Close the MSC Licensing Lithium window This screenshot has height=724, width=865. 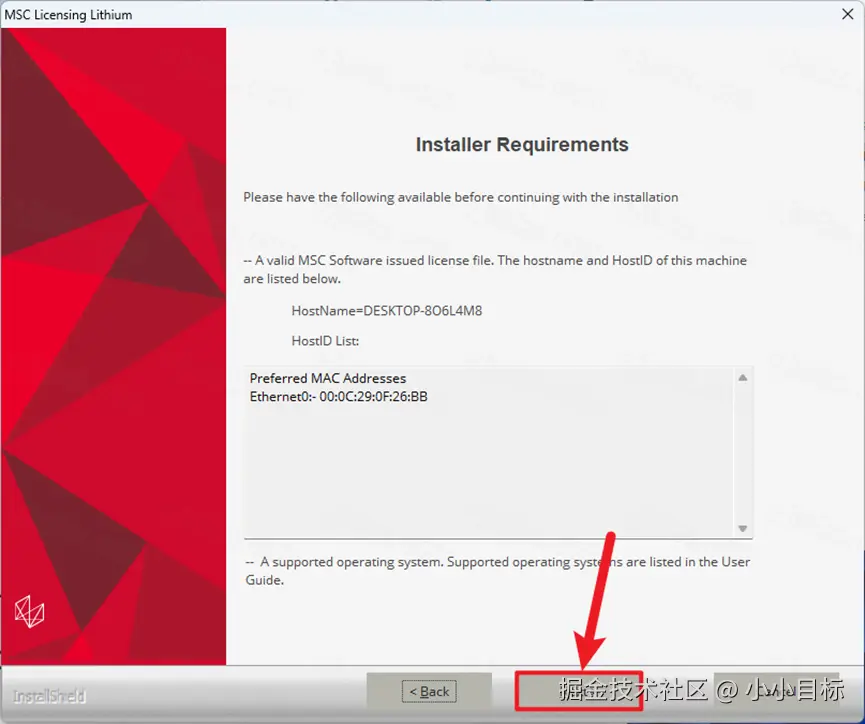(848, 14)
